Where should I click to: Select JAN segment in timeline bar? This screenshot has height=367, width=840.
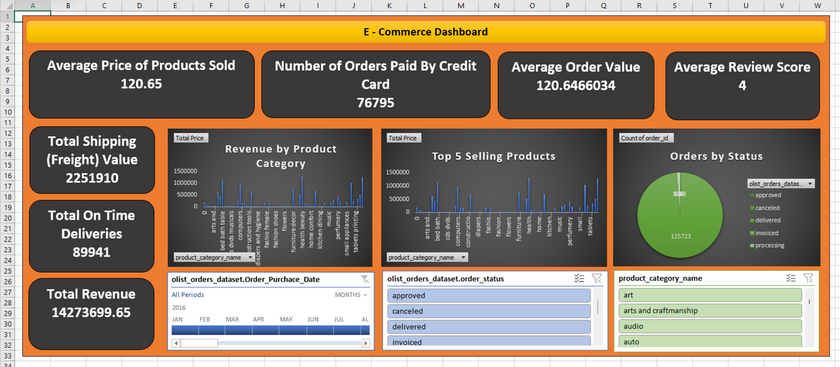(x=185, y=330)
